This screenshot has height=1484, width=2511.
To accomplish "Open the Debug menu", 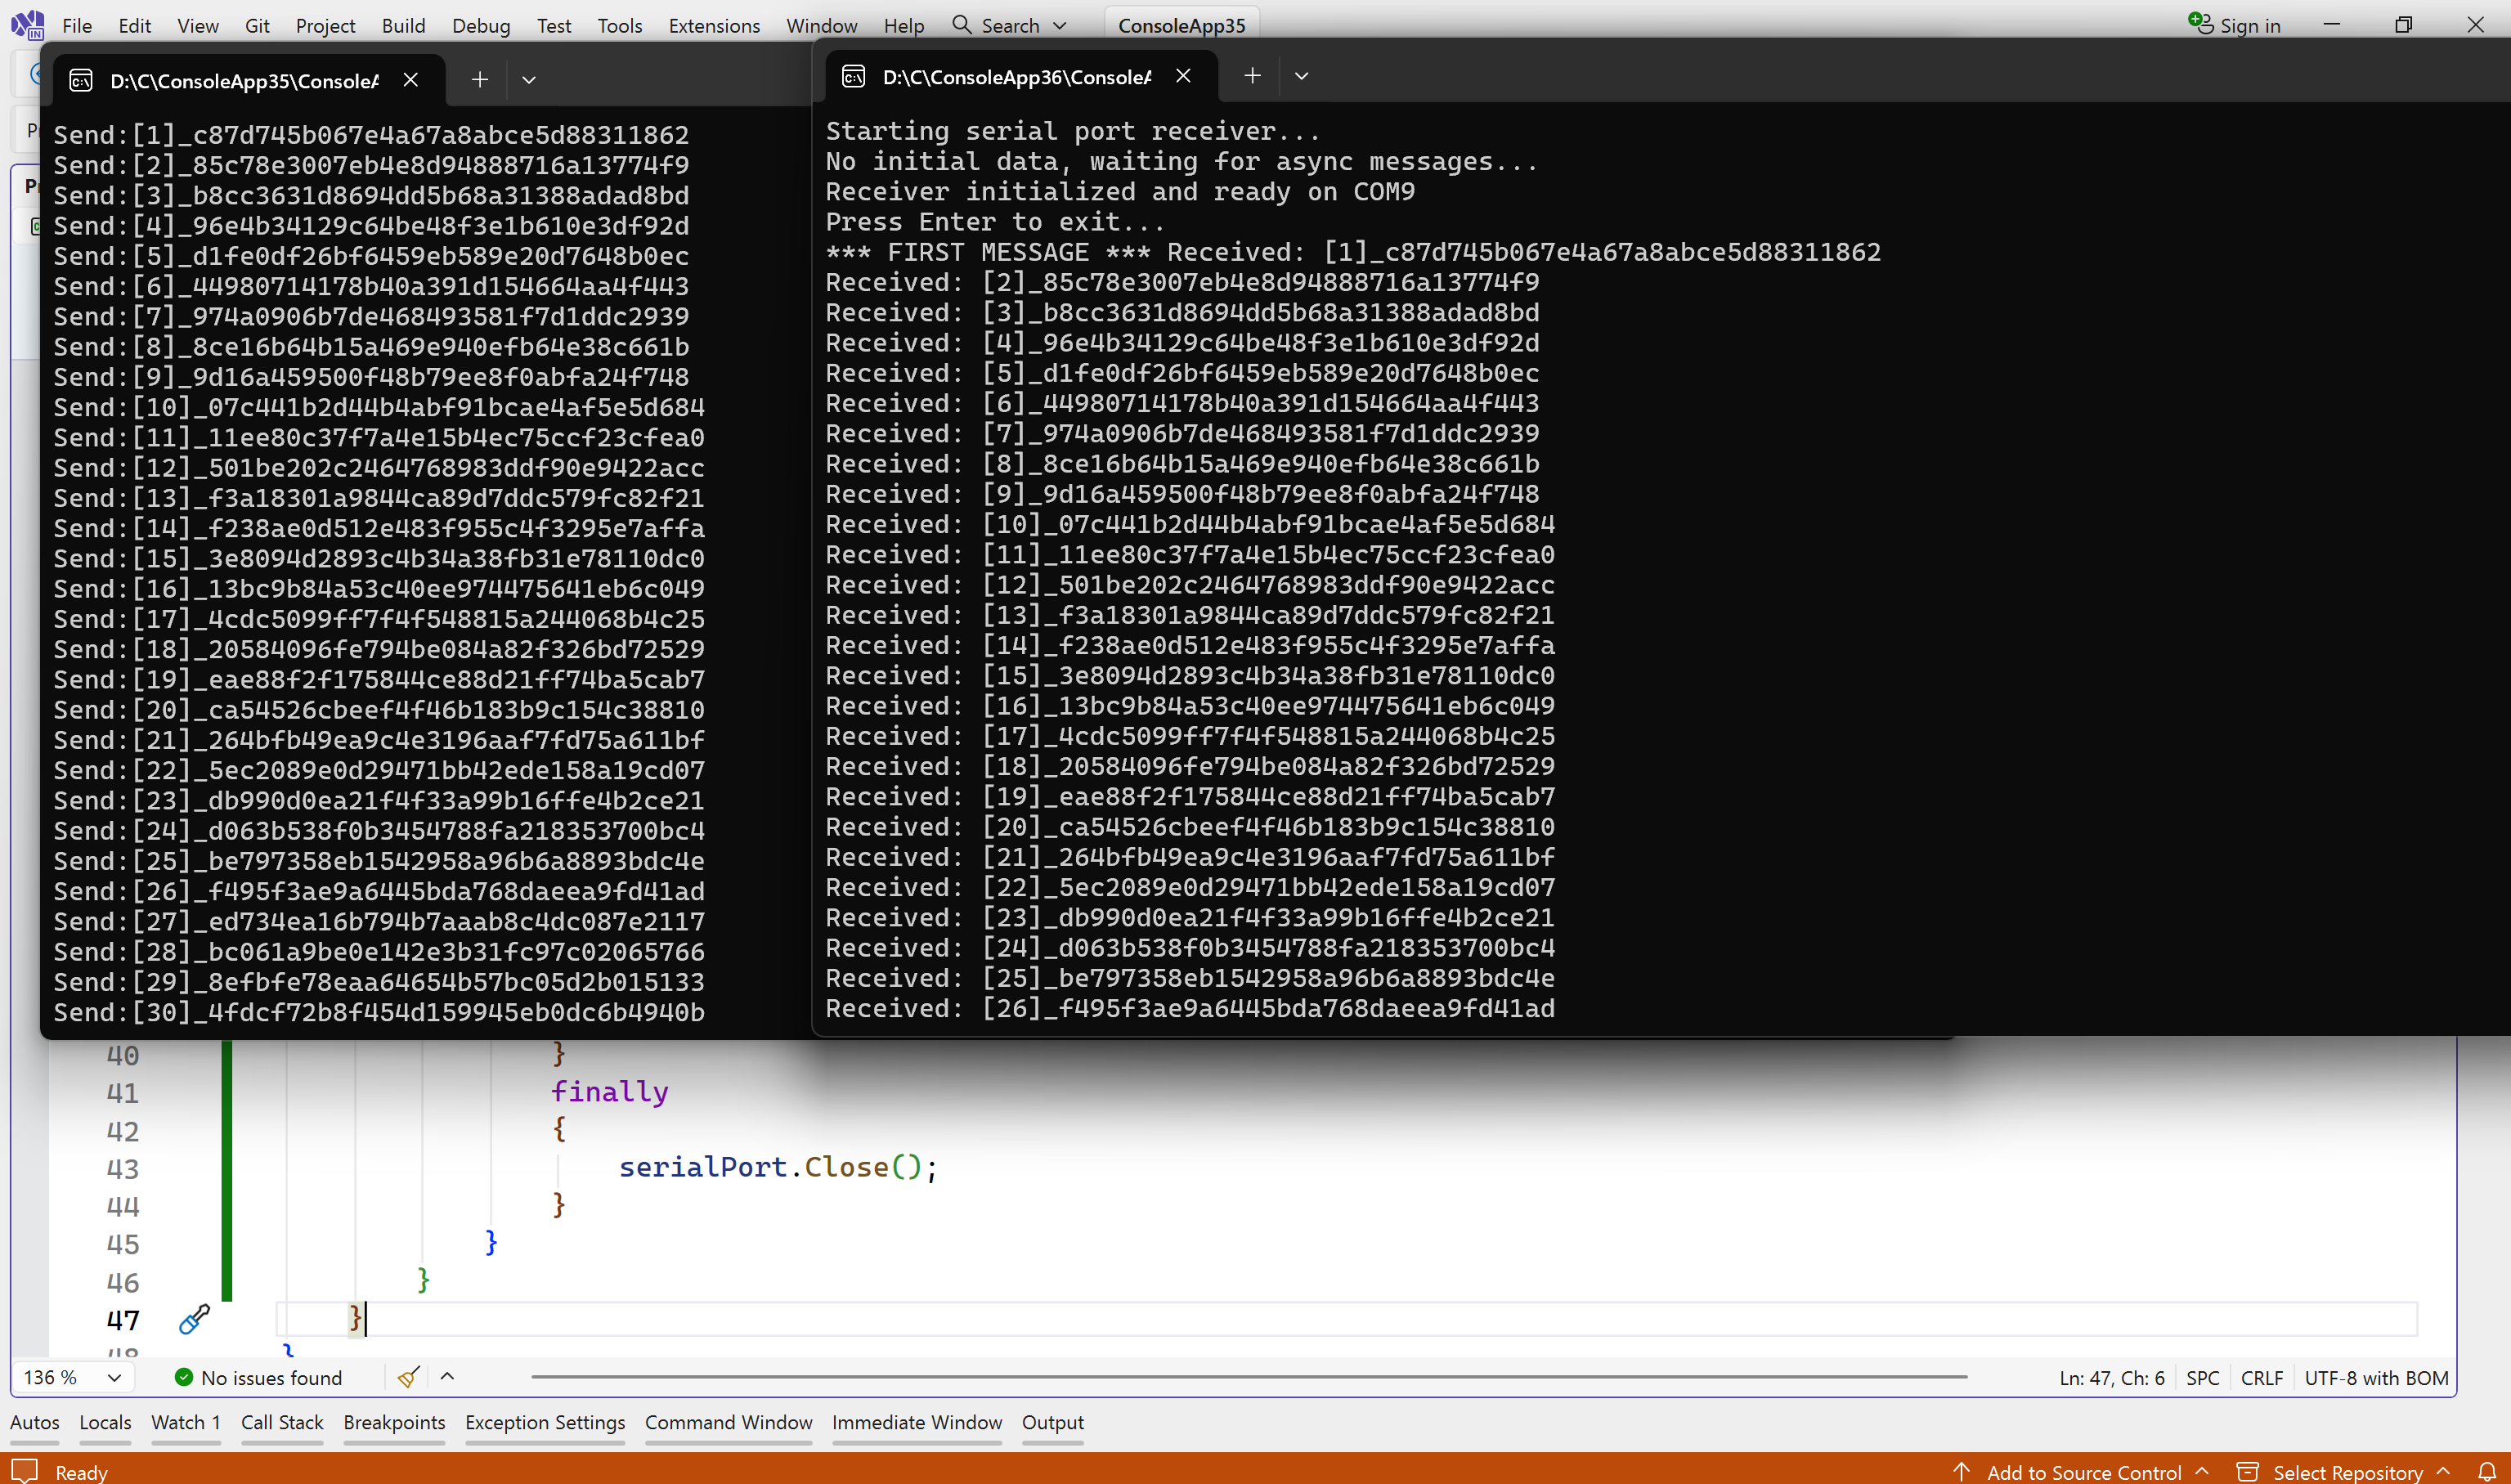I will click(x=480, y=25).
